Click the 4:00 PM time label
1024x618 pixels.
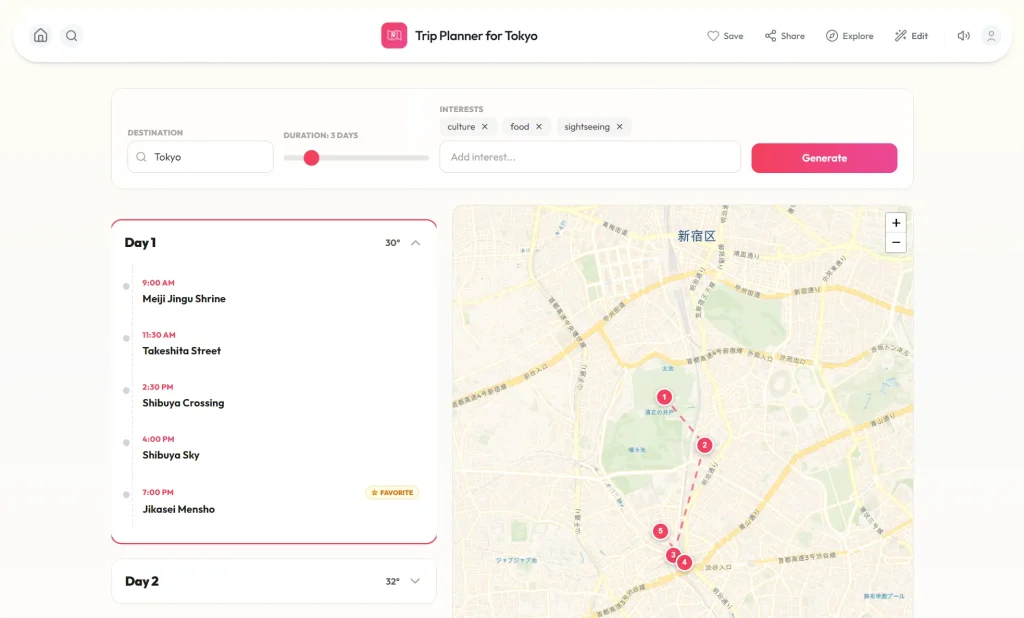[x=158, y=440]
